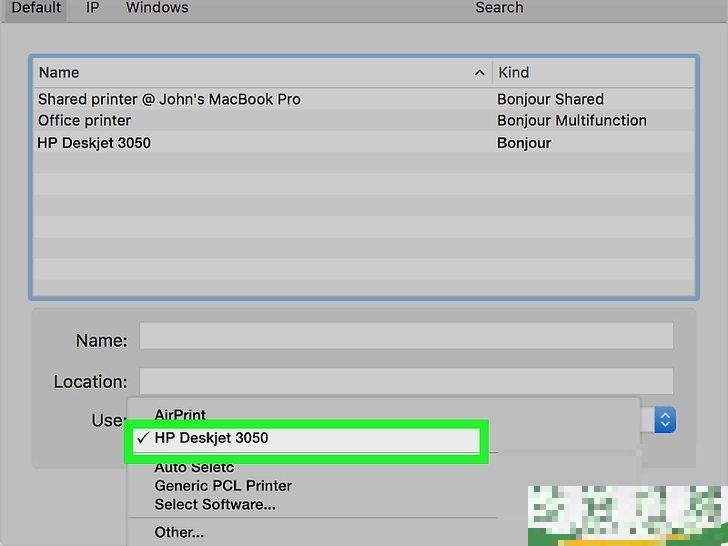
Task: Select Office printer in the printer list
Action: pyautogui.click(x=84, y=121)
